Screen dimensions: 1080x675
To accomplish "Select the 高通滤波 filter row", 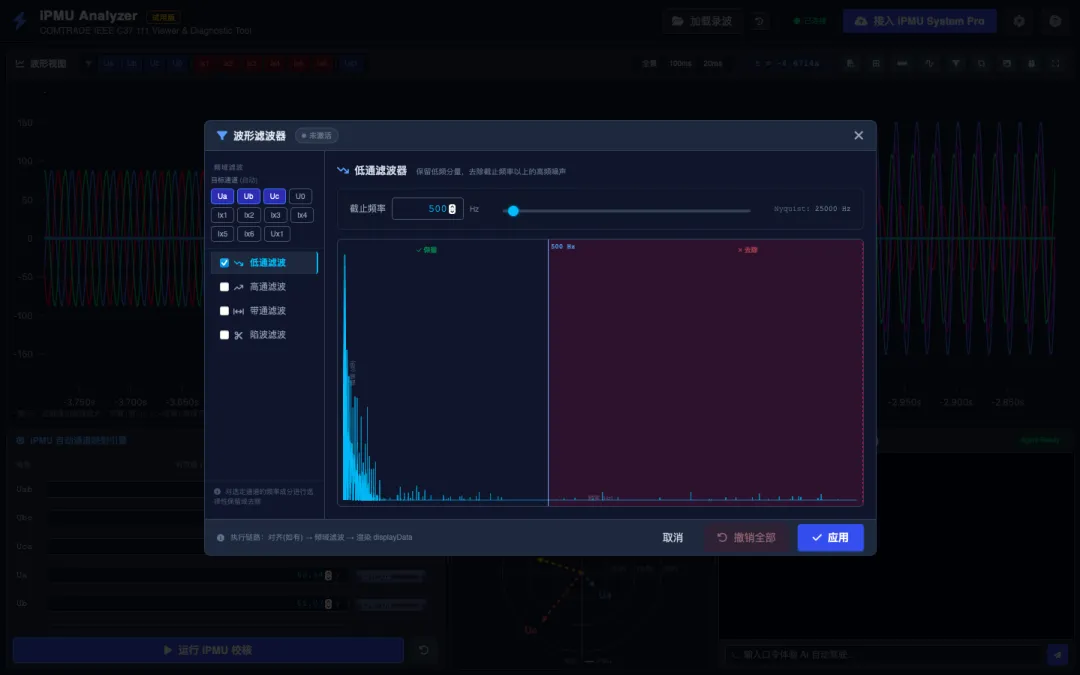I will (264, 287).
